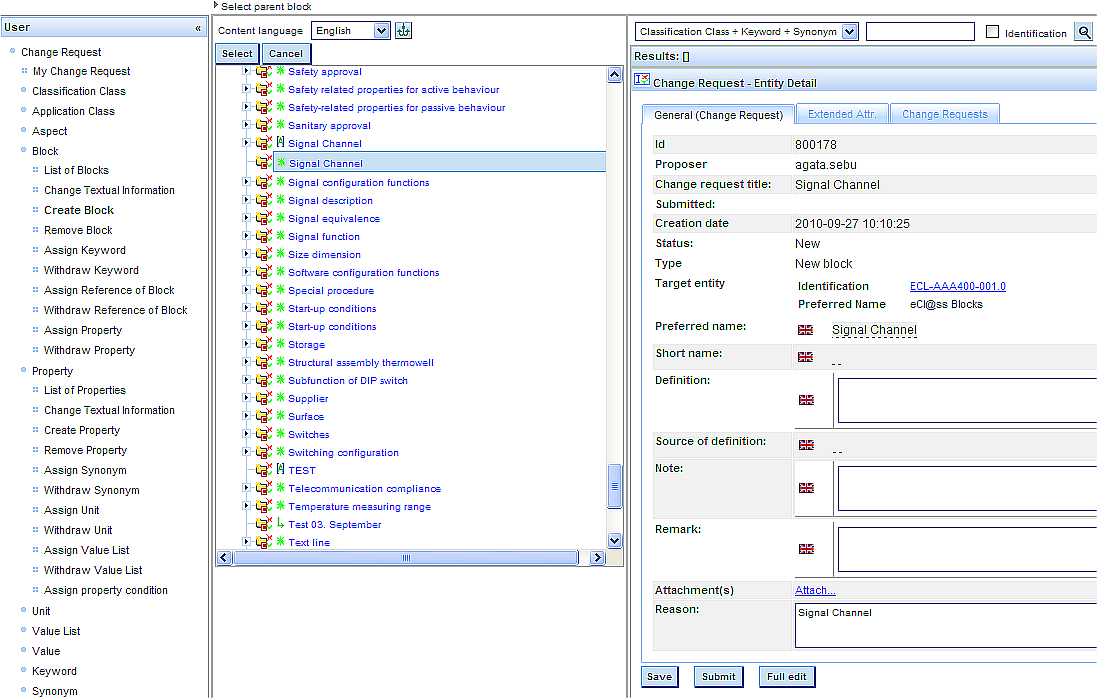Screen dimensions: 1097x698
Task: Click the magnifier search icon
Action: 1084,33
